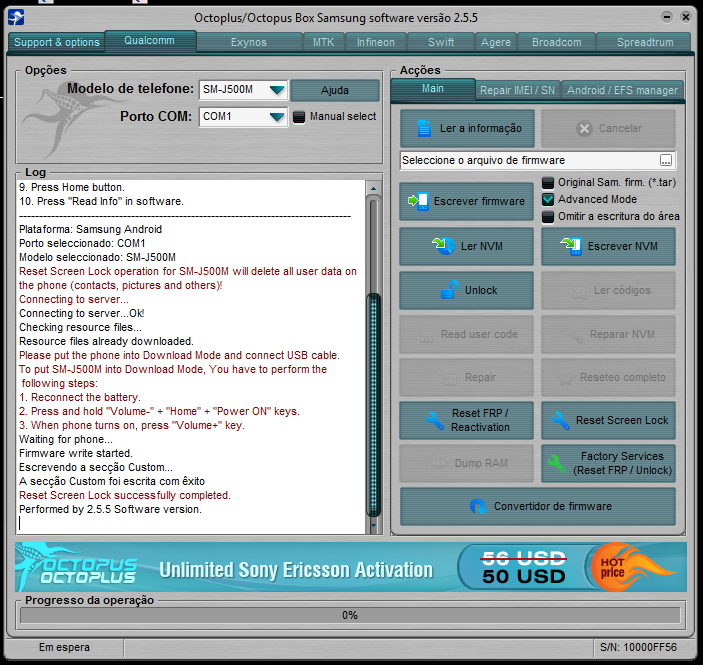
Task: Click the Dump RAM chip icon
Action: 438,464
